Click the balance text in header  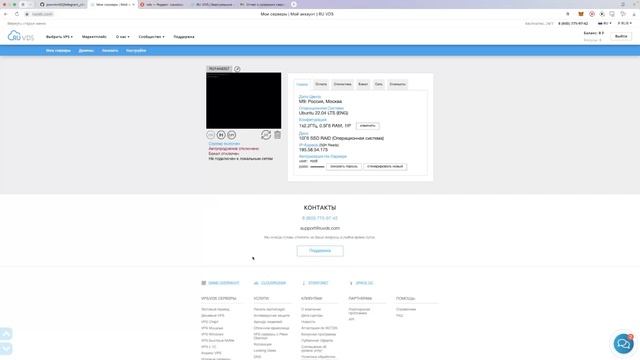pos(593,33)
